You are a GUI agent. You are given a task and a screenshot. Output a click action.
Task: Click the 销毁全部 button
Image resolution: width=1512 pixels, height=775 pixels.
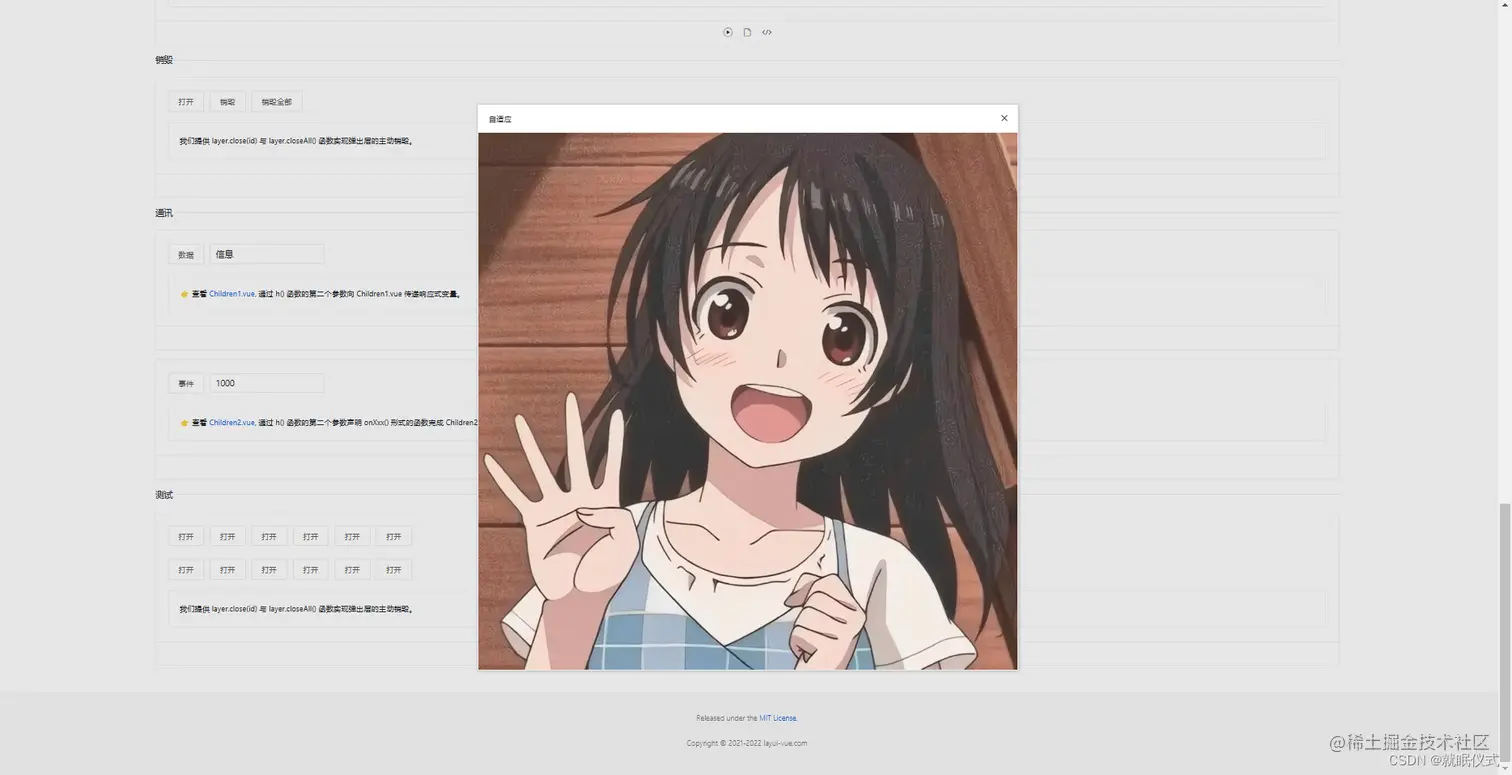point(277,102)
